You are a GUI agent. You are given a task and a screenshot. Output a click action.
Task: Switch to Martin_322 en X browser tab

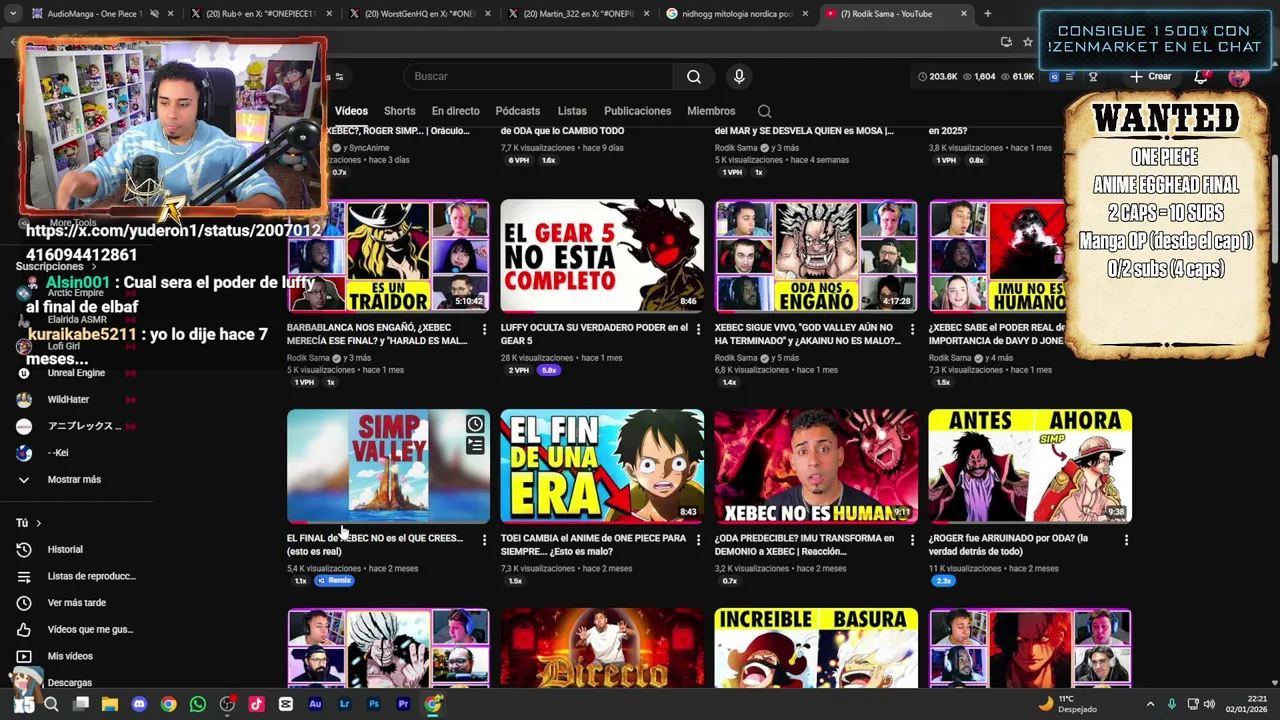(578, 14)
